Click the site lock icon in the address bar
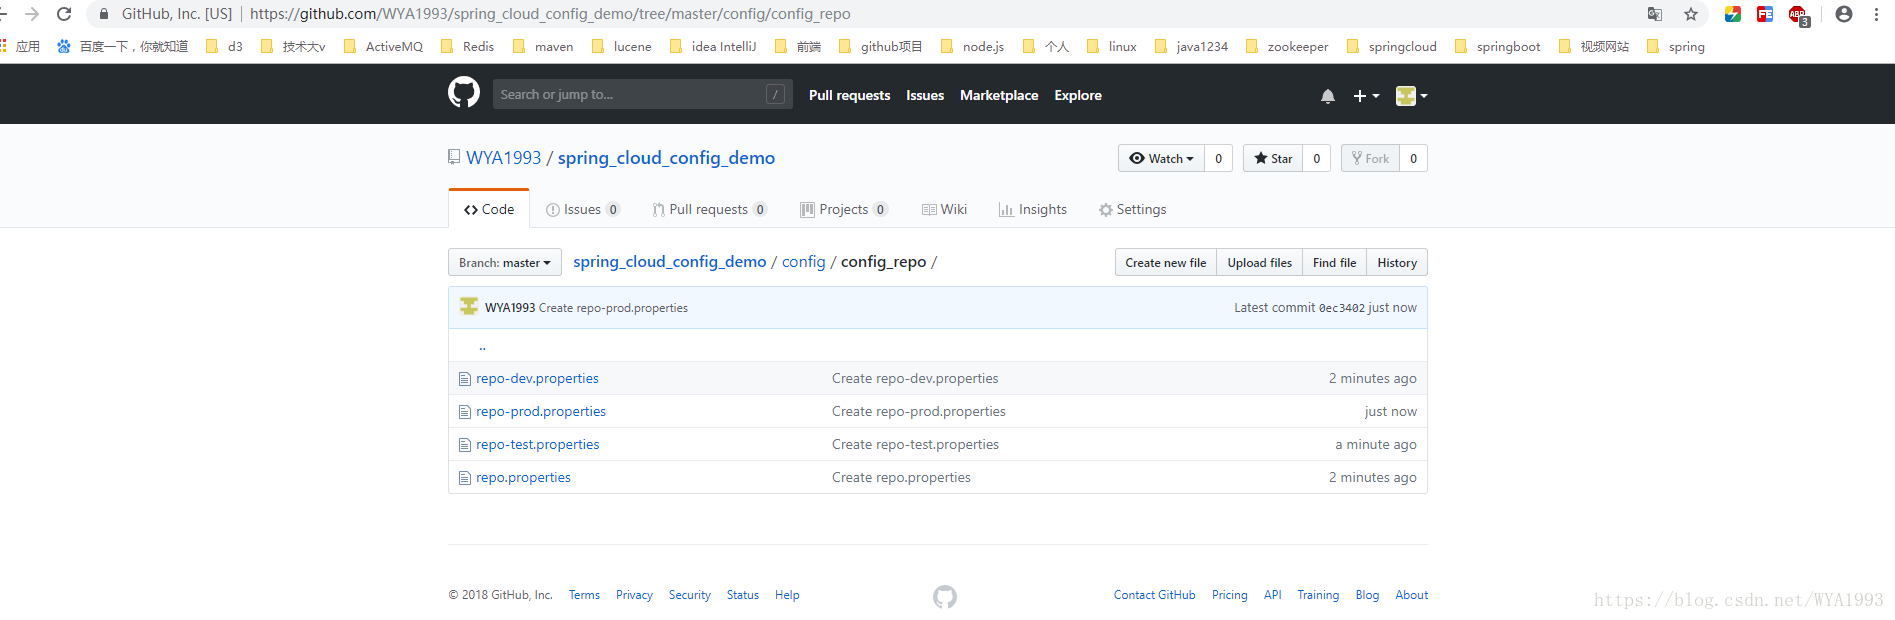This screenshot has width=1895, height=620. [x=103, y=14]
